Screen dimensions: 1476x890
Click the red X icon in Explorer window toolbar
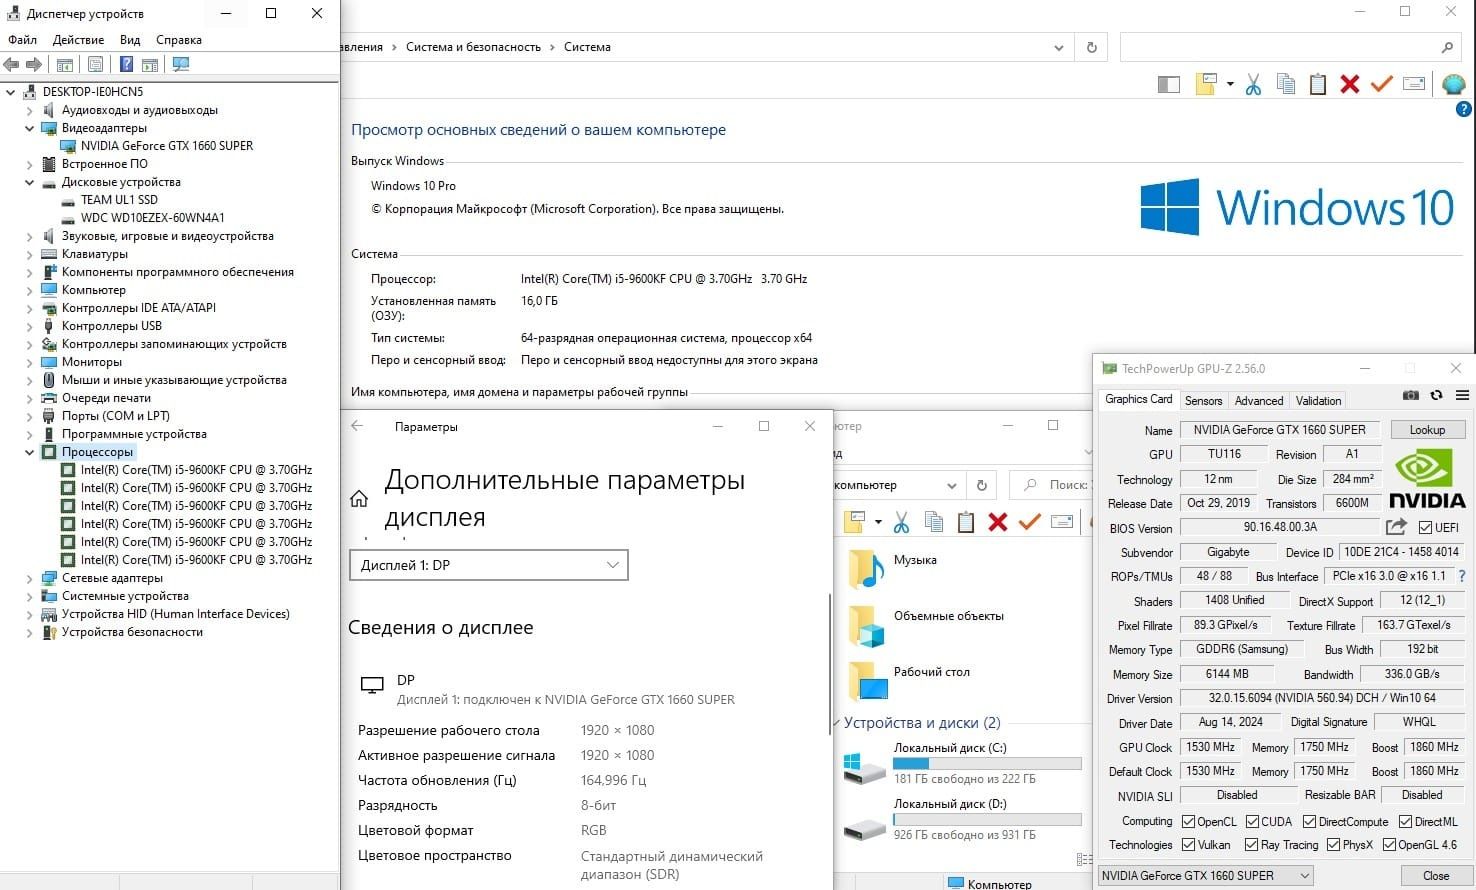pyautogui.click(x=997, y=521)
